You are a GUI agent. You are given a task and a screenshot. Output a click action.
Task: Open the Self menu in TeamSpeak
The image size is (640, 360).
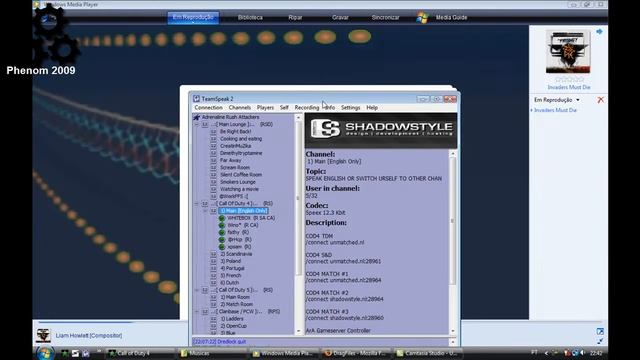point(284,108)
